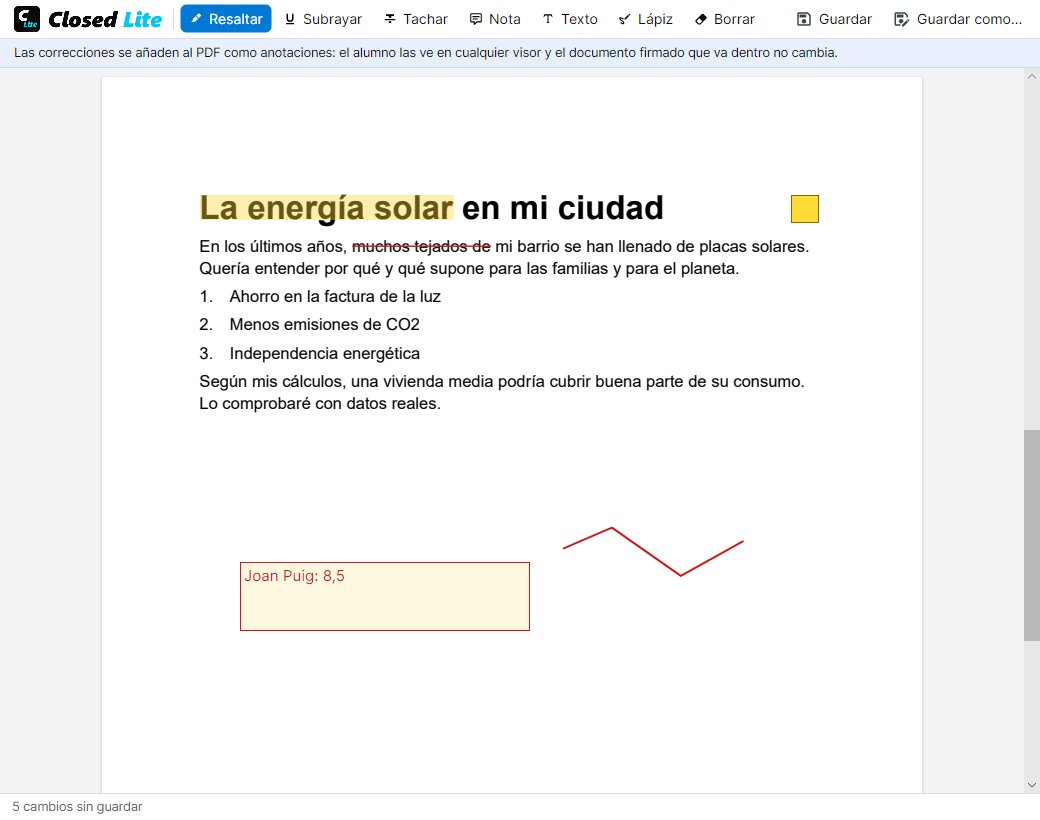1040x820 pixels.
Task: Select the red pencil zigzag drawing
Action: click(x=653, y=551)
